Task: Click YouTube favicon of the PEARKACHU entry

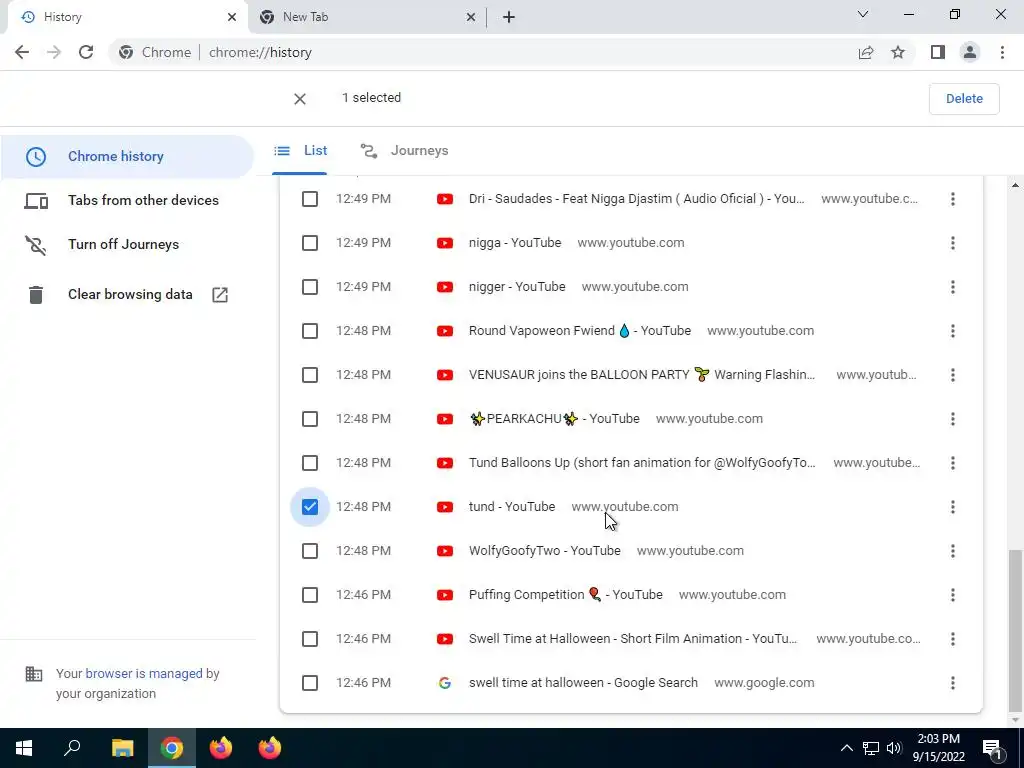Action: (445, 419)
